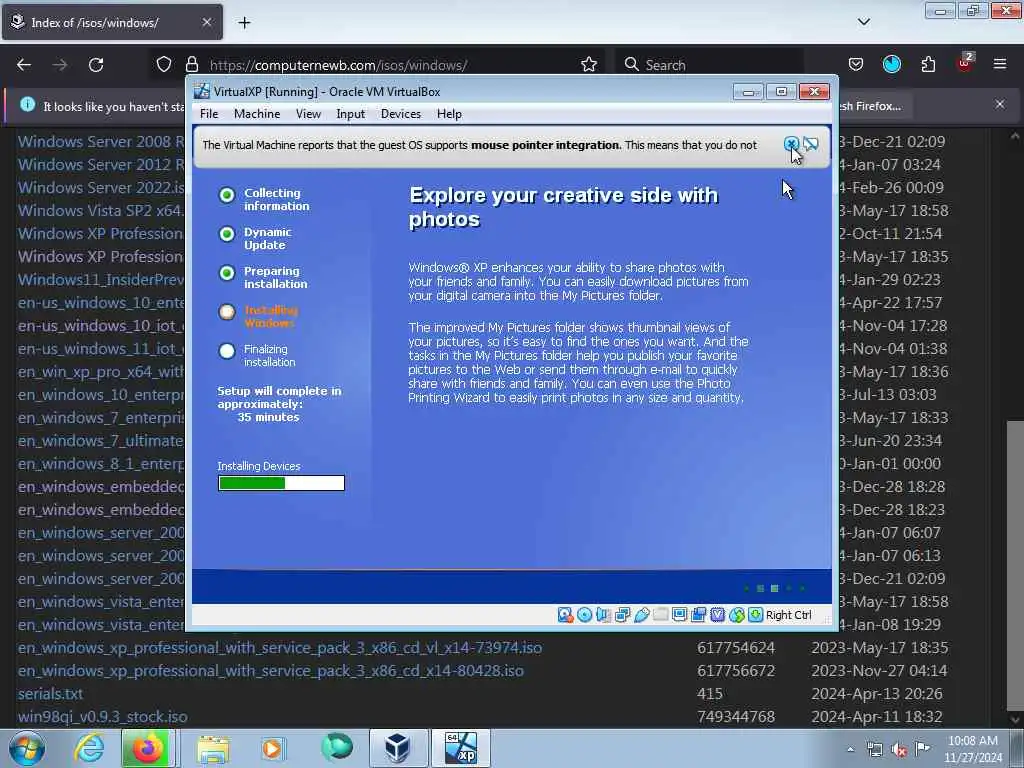Image resolution: width=1024 pixels, height=768 pixels.
Task: Click the Firefox back arrow
Action: pyautogui.click(x=24, y=65)
